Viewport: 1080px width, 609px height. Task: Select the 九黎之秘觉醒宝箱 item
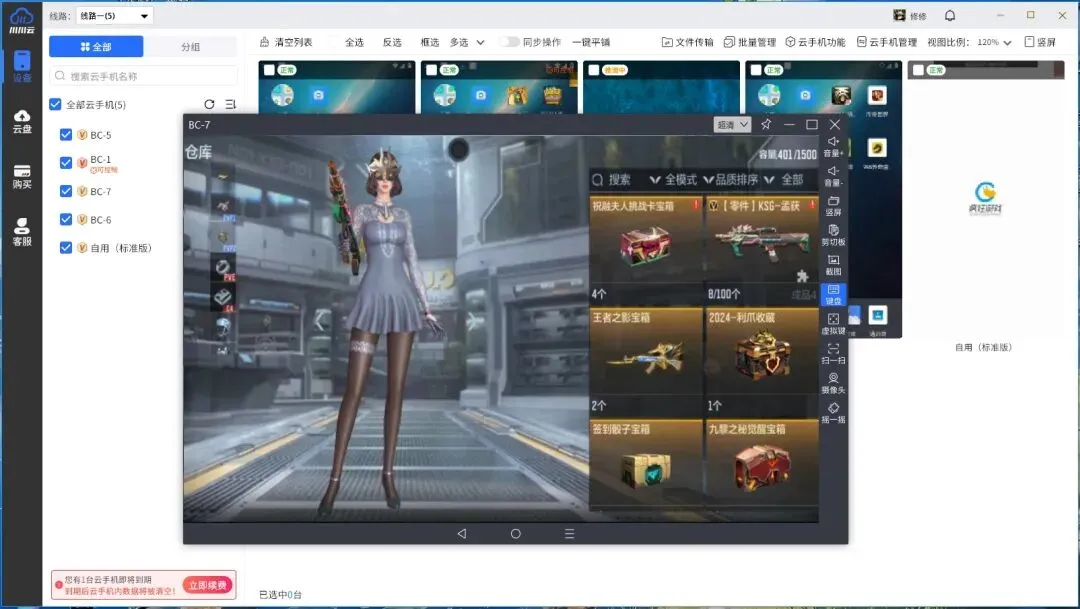(762, 464)
